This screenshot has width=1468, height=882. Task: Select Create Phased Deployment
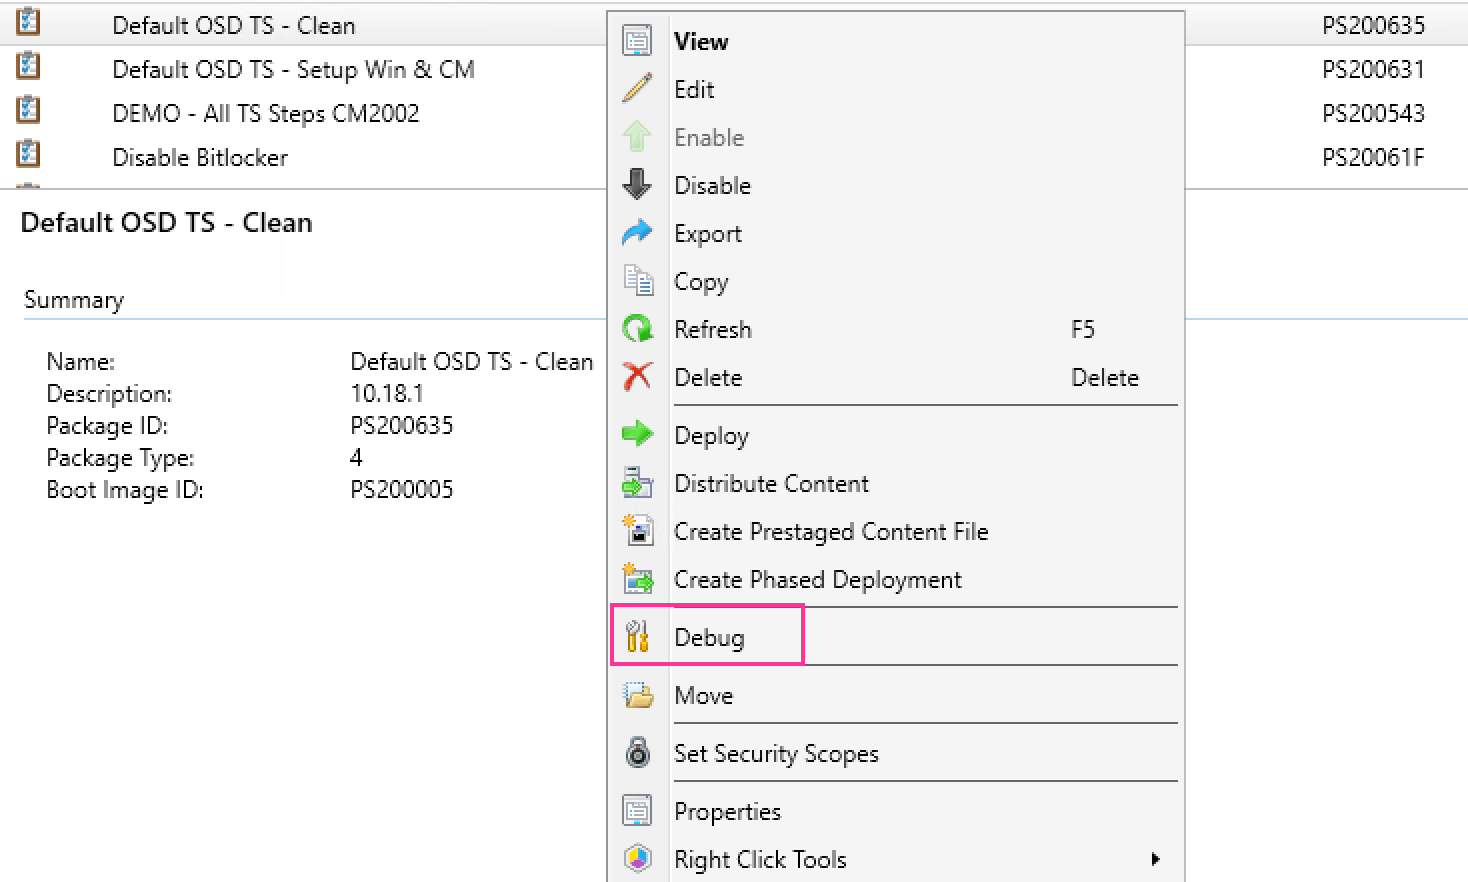[818, 579]
